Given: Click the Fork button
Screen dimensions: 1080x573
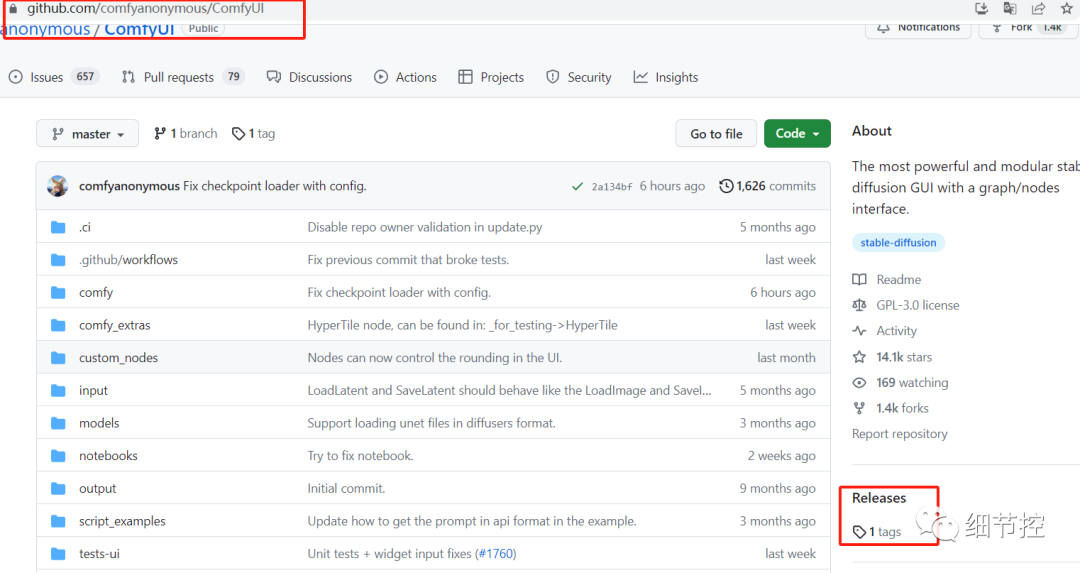Looking at the screenshot, I should (1027, 28).
